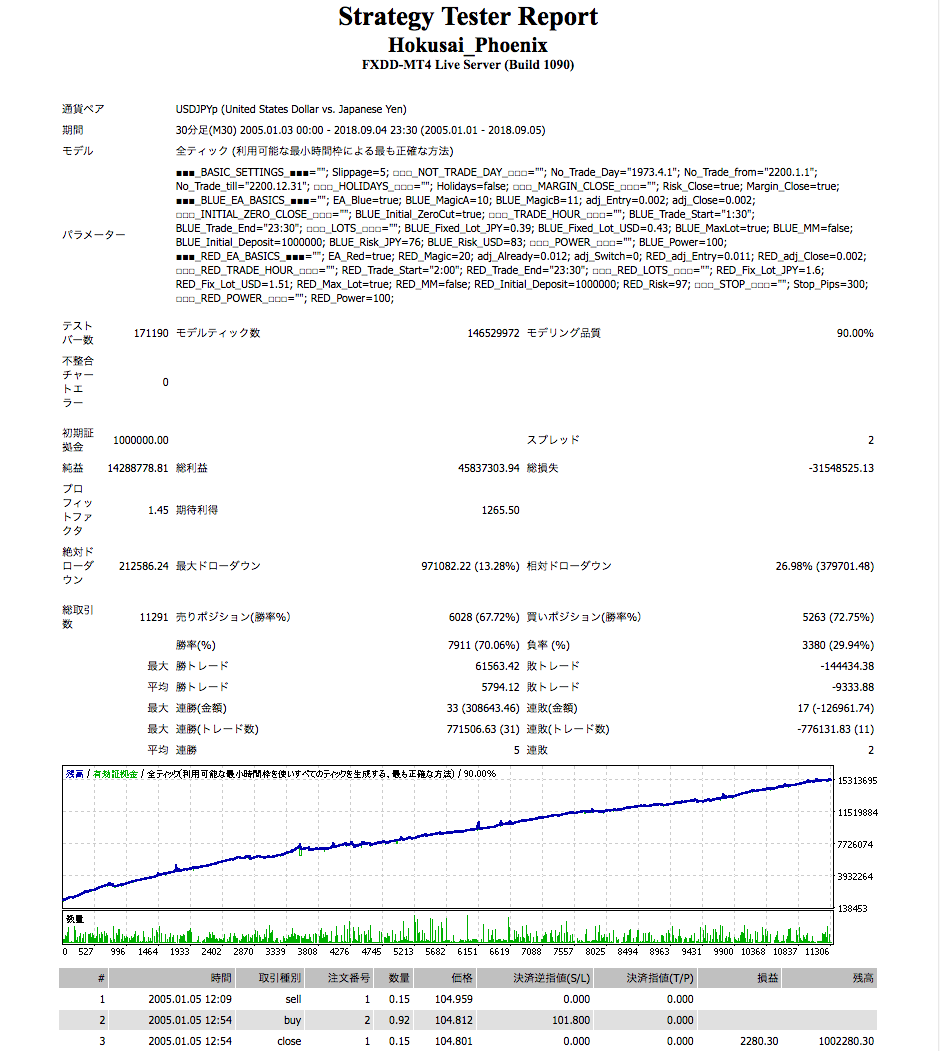The width and height of the screenshot is (940, 1051).
Task: Click the price cell 104.959
Action: coord(454,999)
